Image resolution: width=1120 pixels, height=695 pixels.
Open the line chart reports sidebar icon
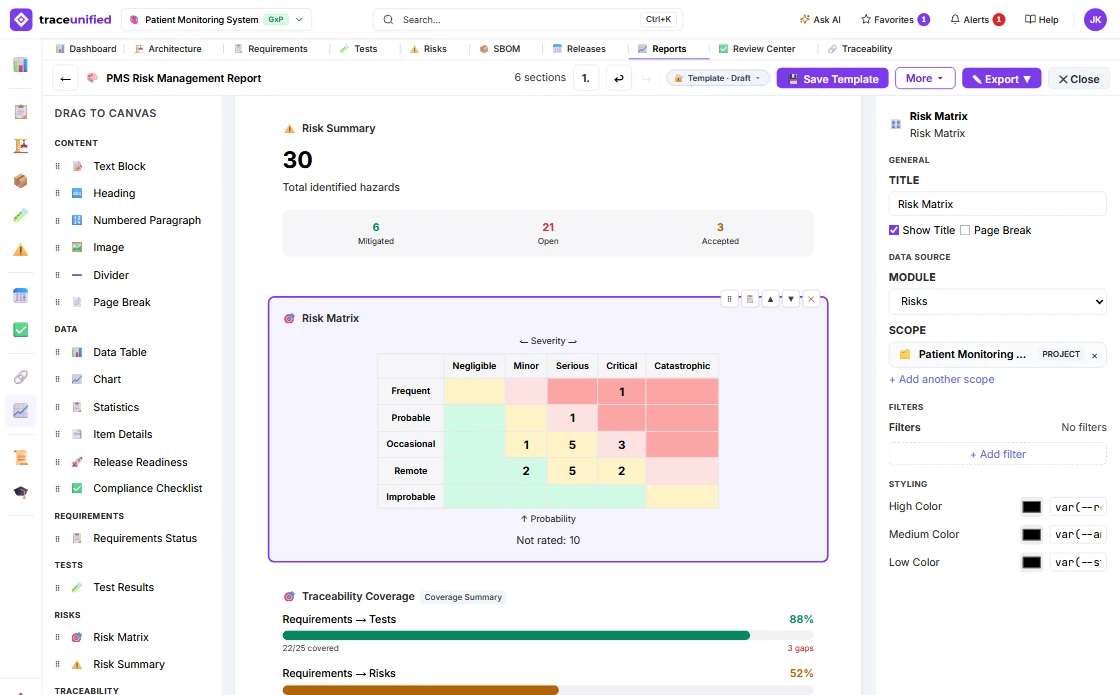coord(21,411)
